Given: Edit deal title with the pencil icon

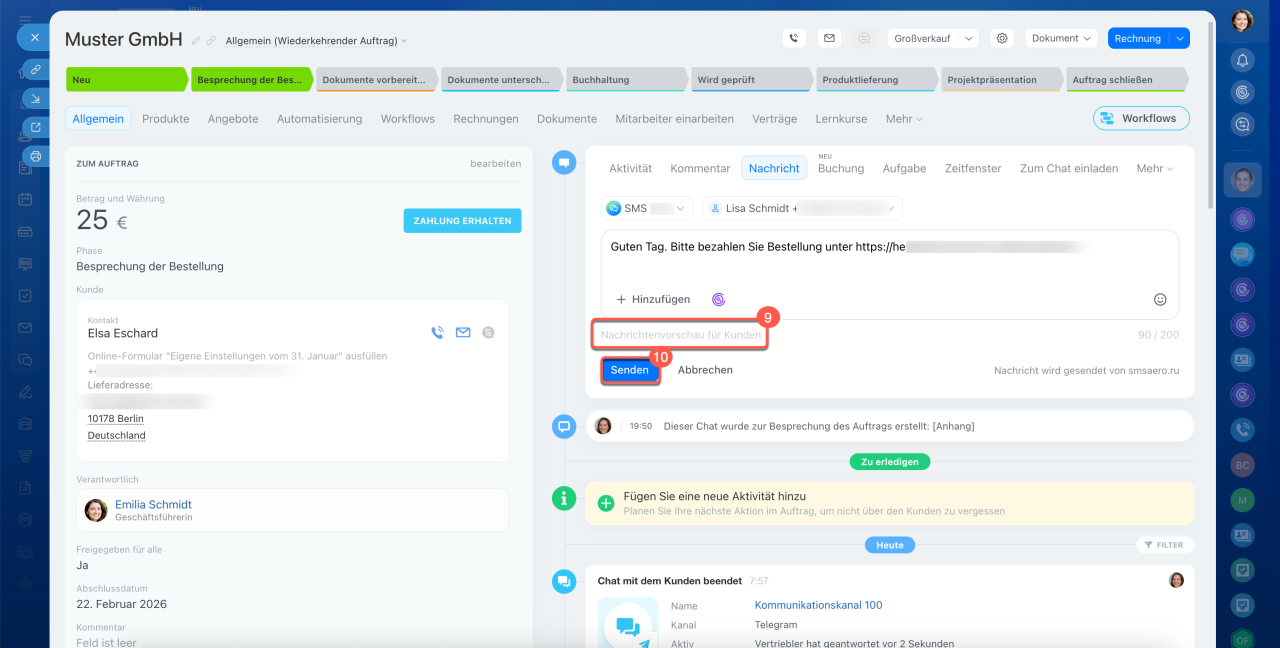Looking at the screenshot, I should [197, 41].
